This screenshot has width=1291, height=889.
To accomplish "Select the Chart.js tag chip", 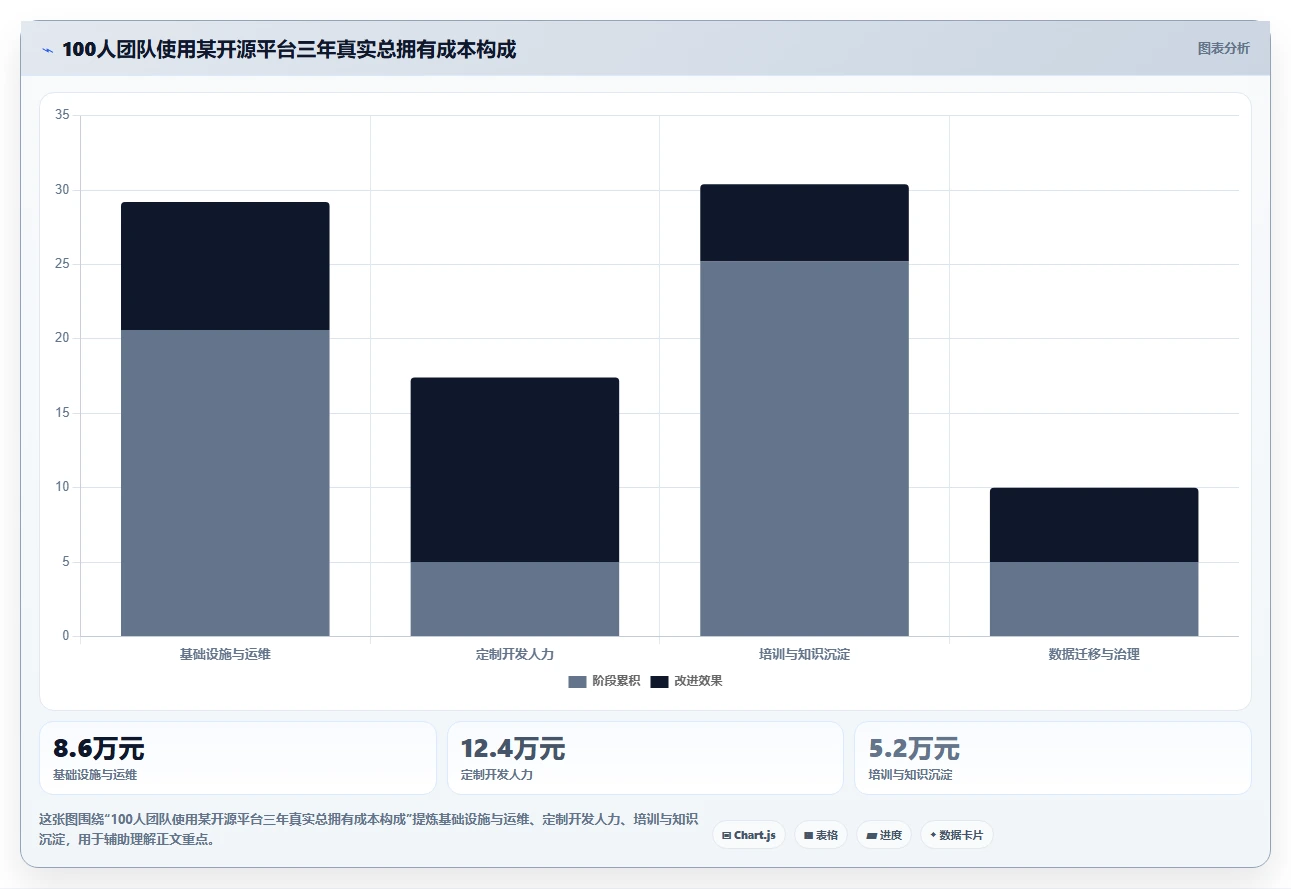I will point(749,835).
